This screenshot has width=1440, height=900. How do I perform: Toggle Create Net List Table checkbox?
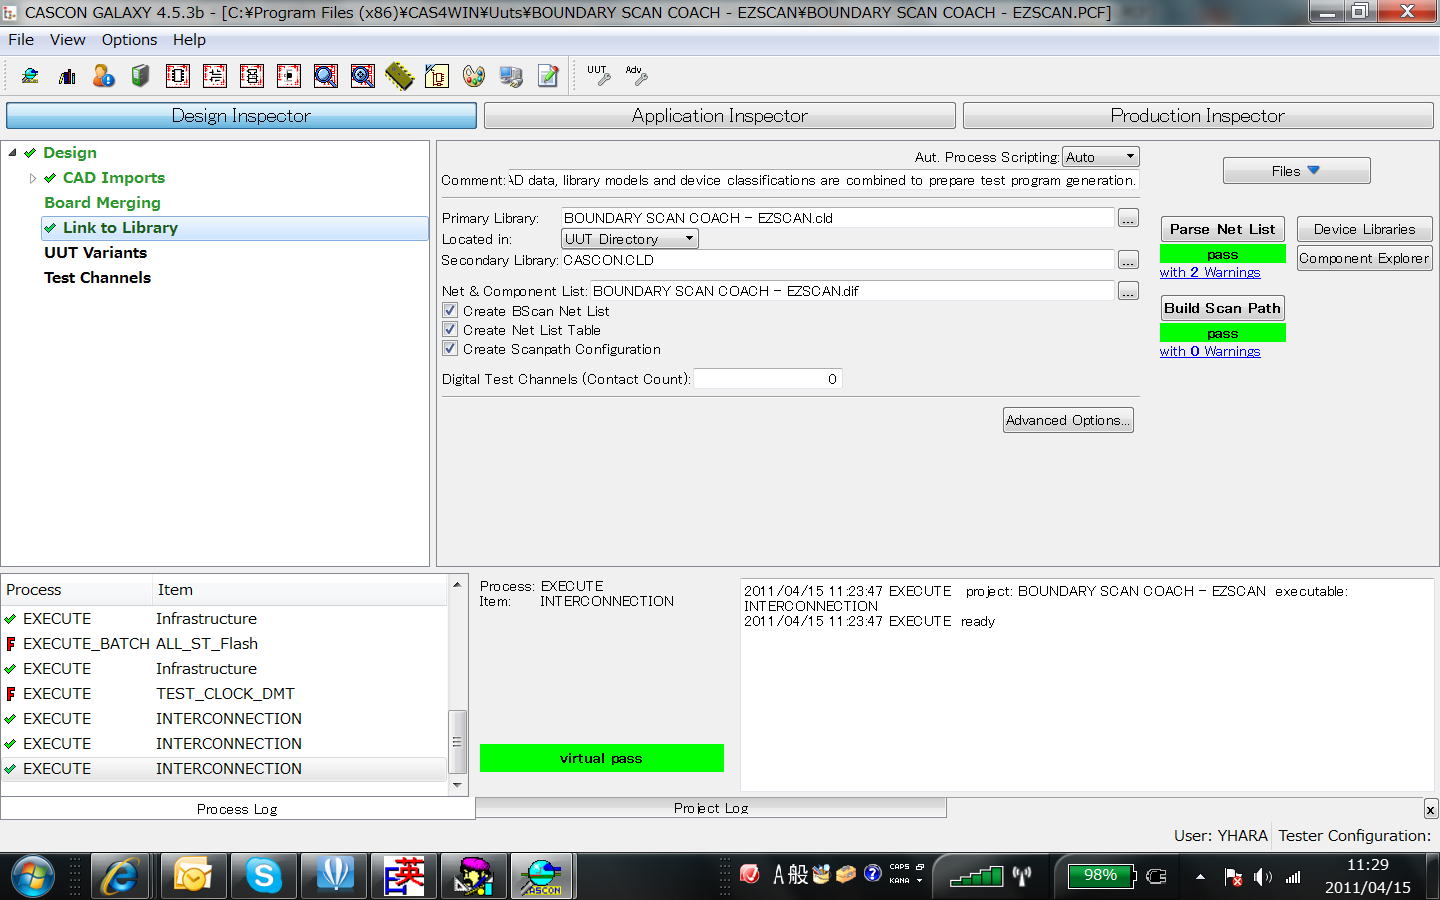click(450, 330)
